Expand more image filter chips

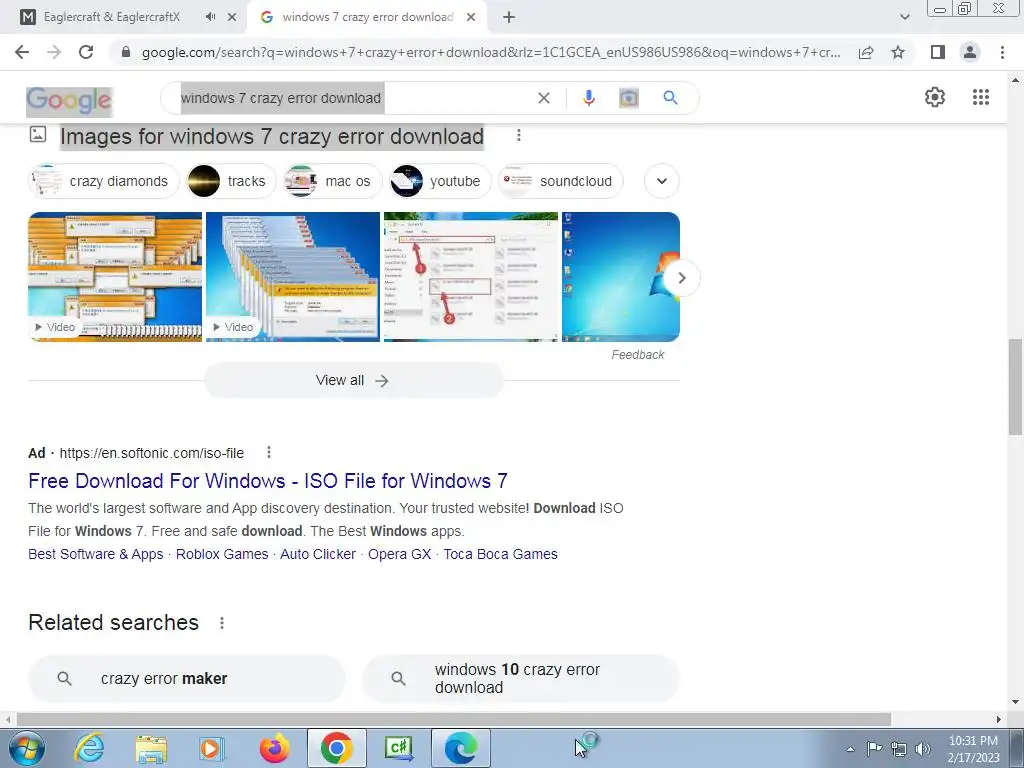pyautogui.click(x=662, y=181)
